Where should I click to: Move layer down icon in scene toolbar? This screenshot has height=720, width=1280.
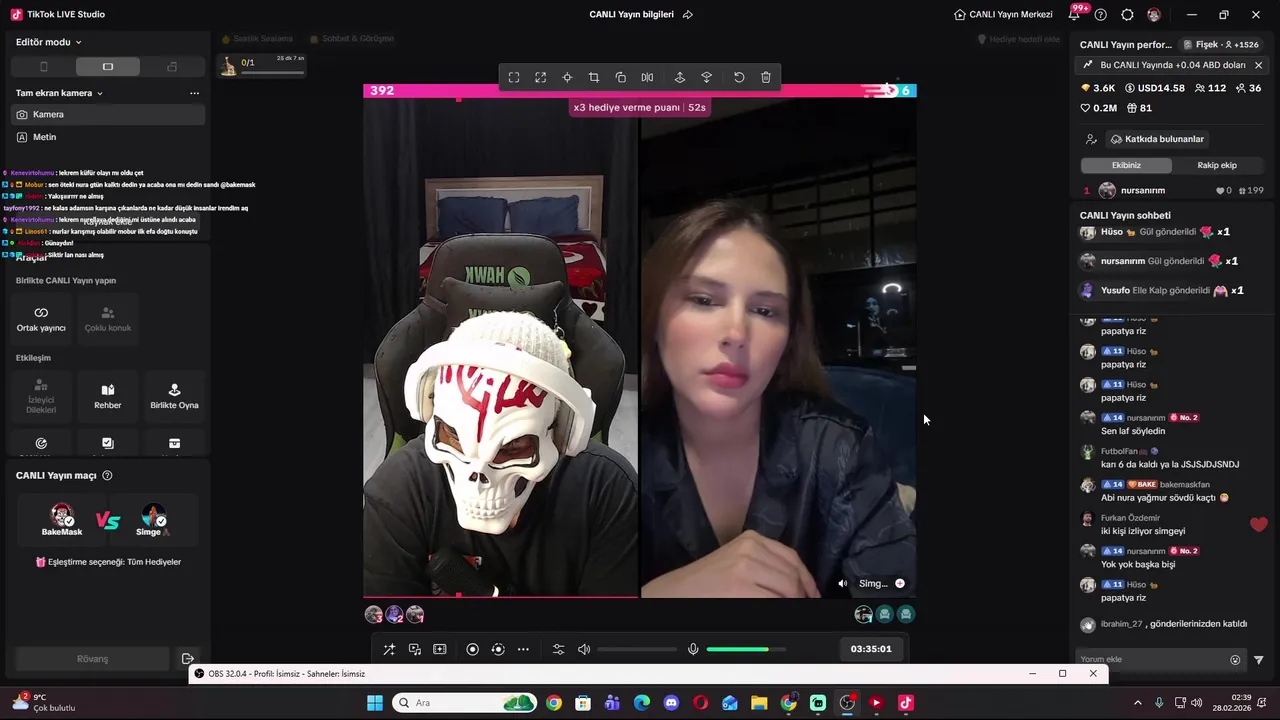pyautogui.click(x=706, y=78)
